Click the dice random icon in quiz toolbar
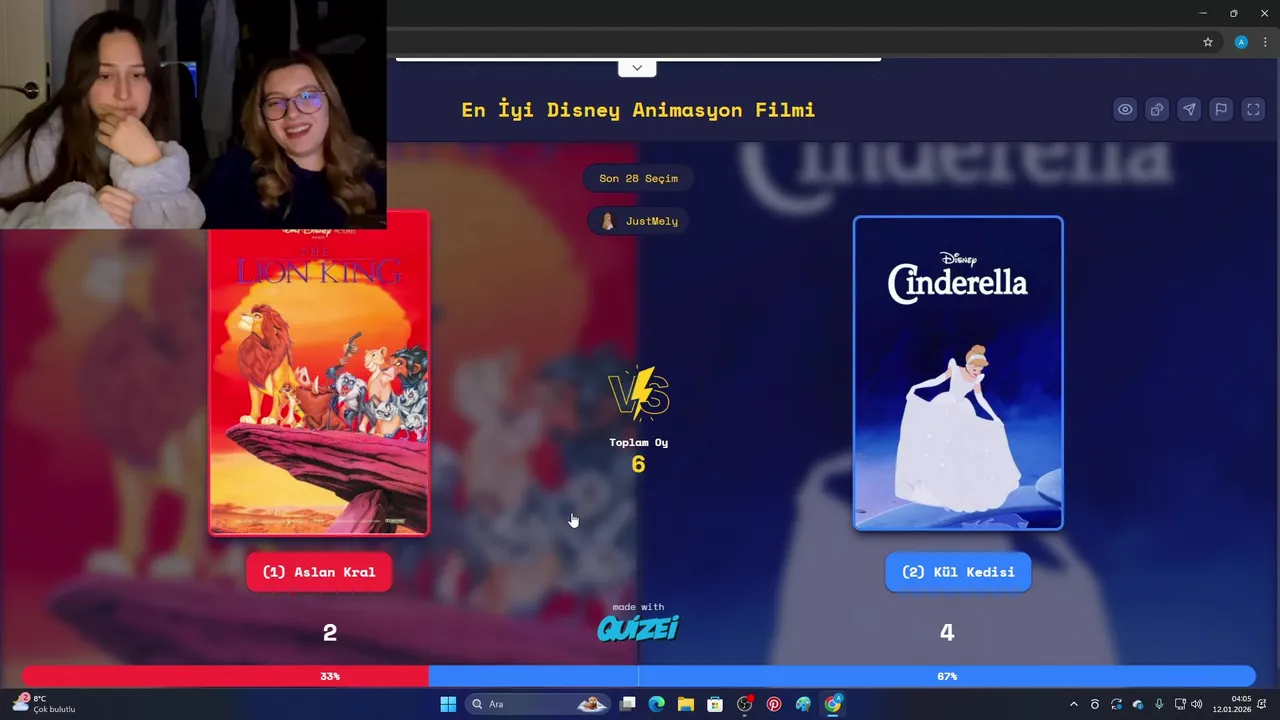1280x720 pixels. 1157,110
